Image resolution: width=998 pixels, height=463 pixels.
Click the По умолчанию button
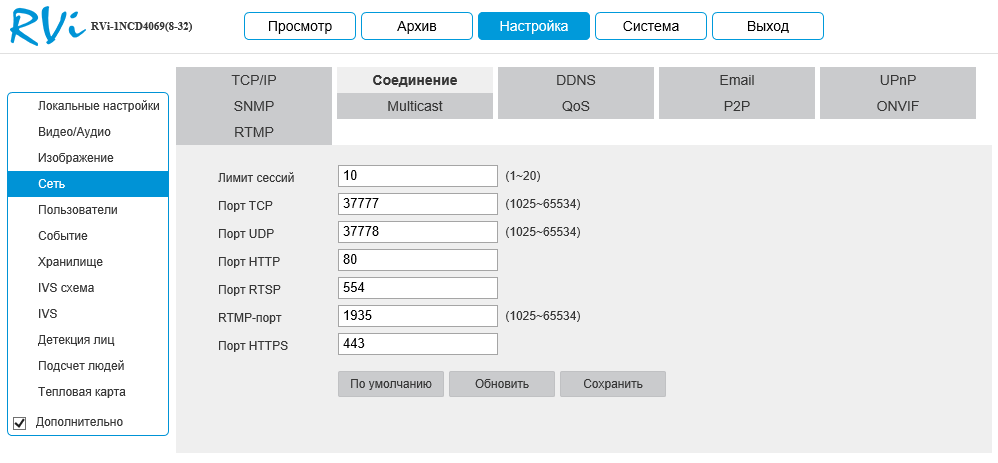(x=390, y=384)
